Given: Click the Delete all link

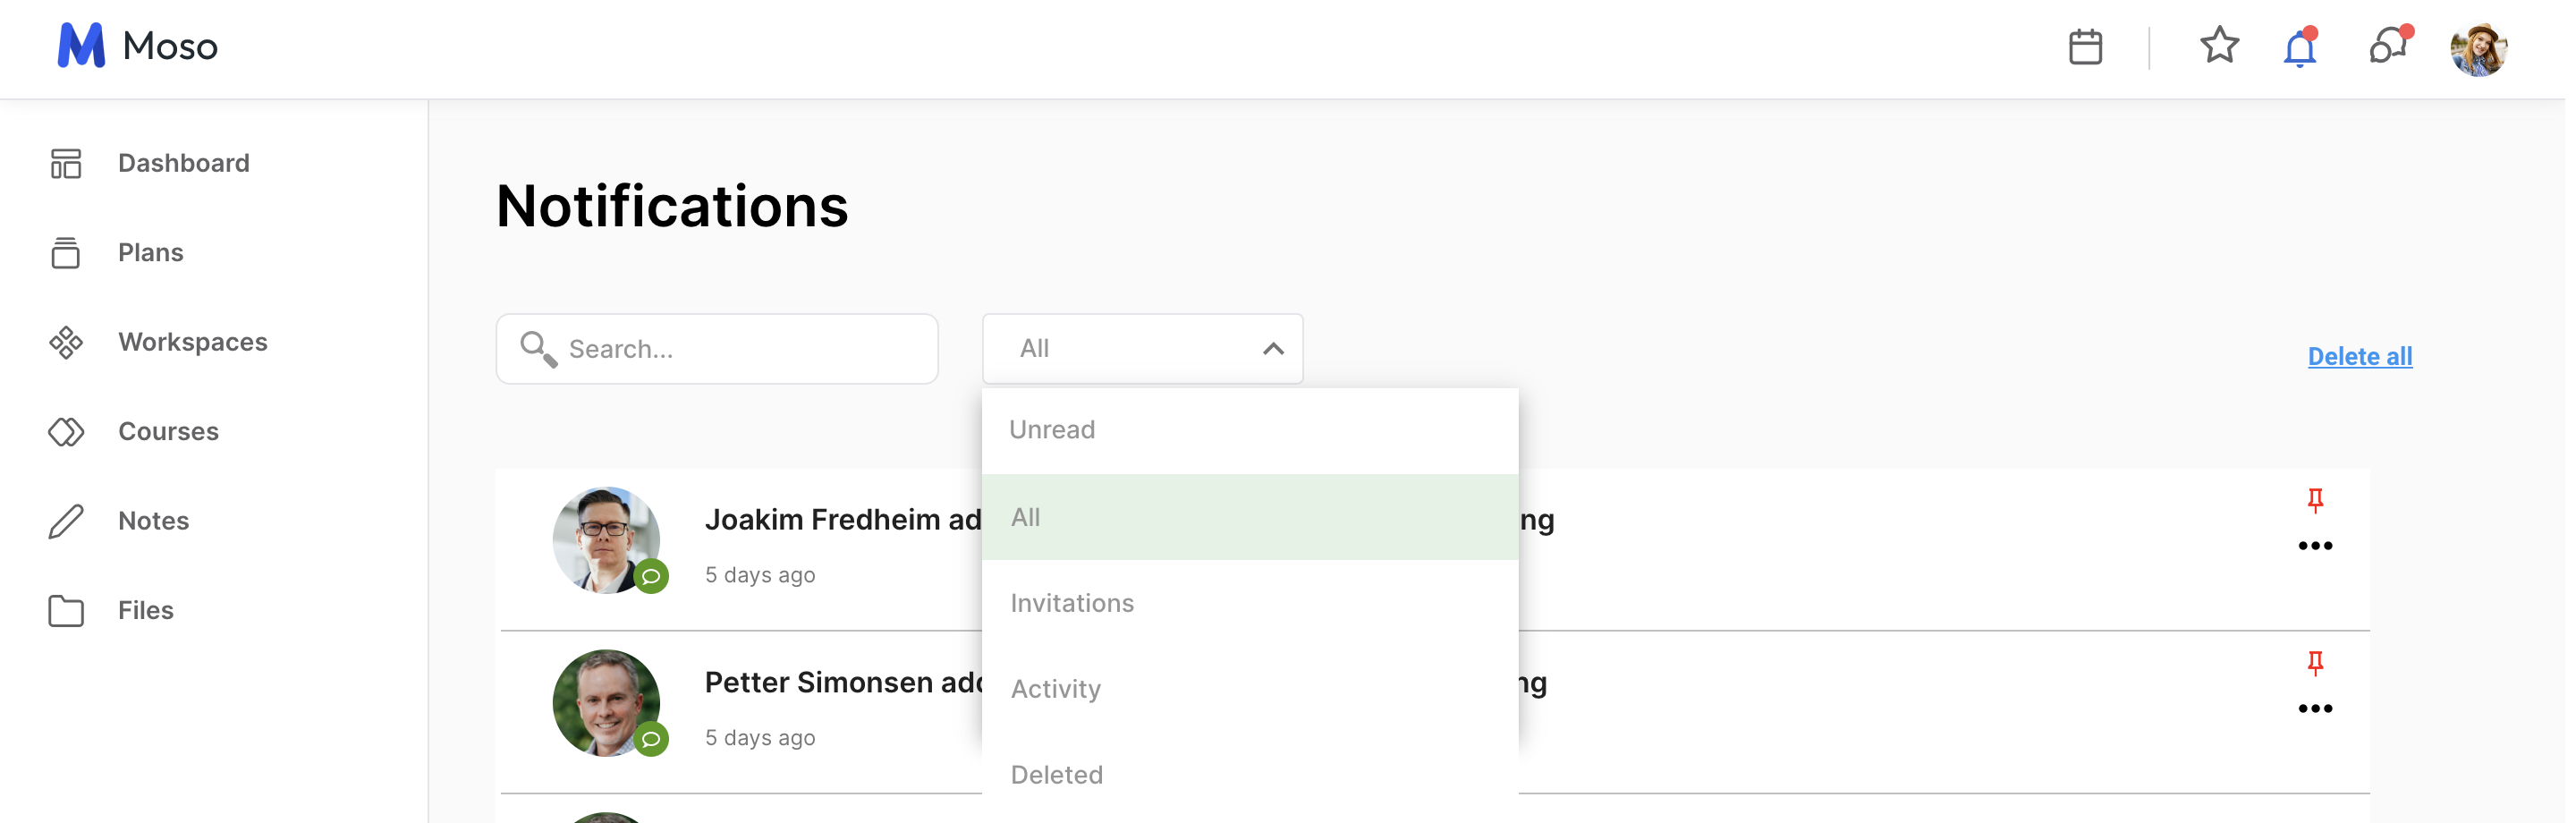Looking at the screenshot, I should [2359, 356].
